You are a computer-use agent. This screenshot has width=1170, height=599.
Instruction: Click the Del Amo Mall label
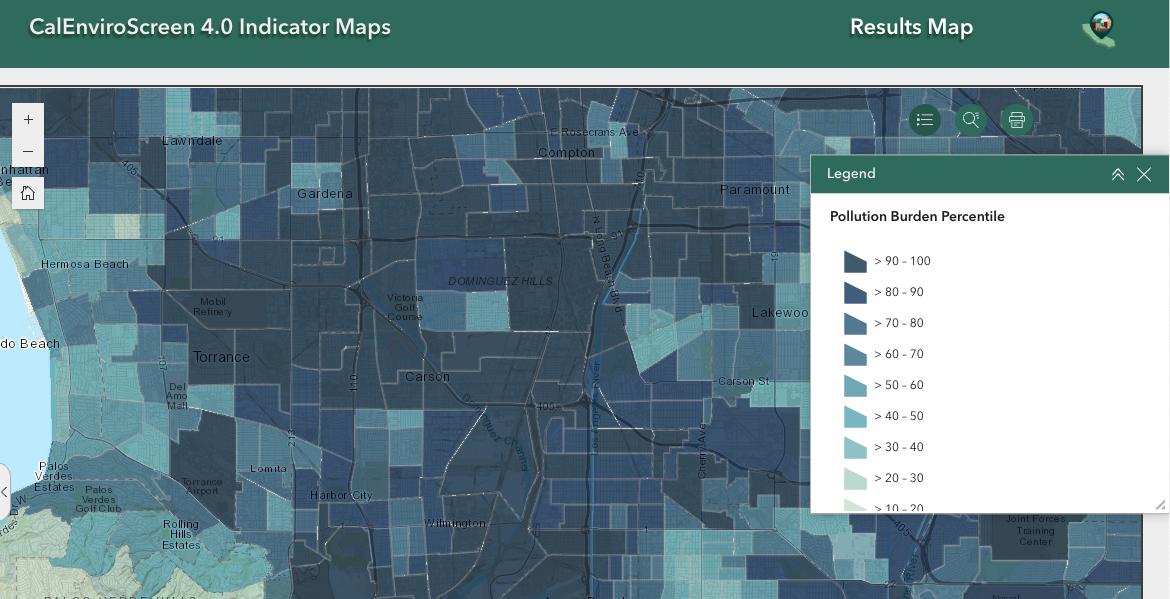point(177,396)
